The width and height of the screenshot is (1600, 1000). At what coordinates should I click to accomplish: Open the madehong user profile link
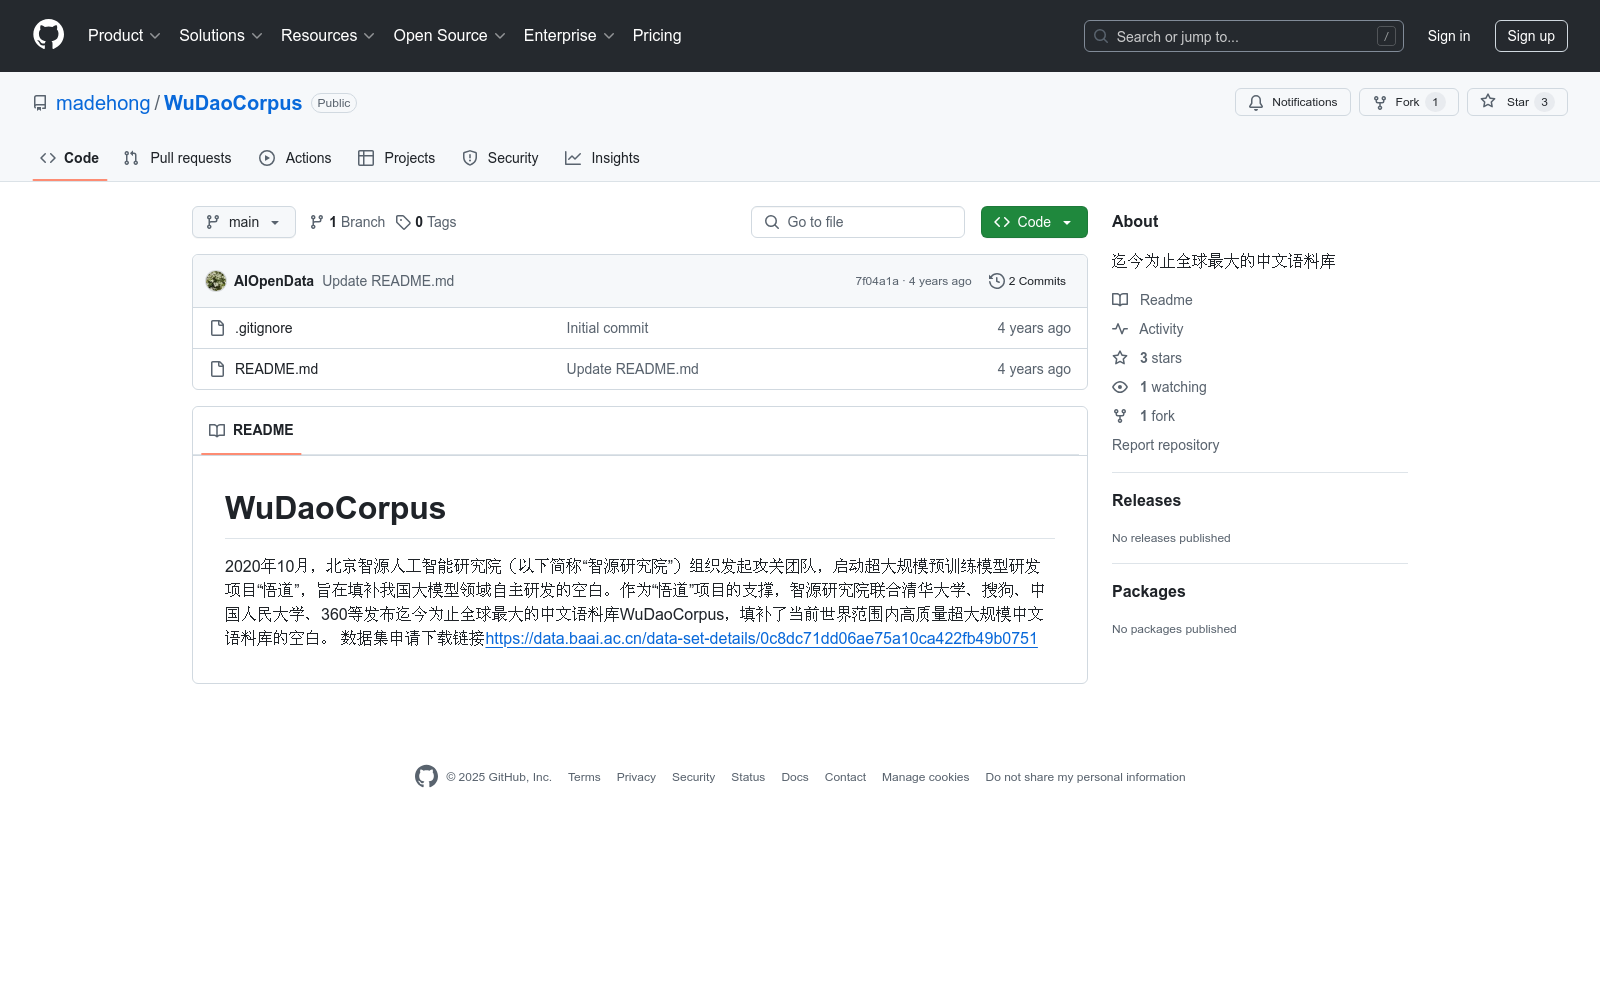103,103
